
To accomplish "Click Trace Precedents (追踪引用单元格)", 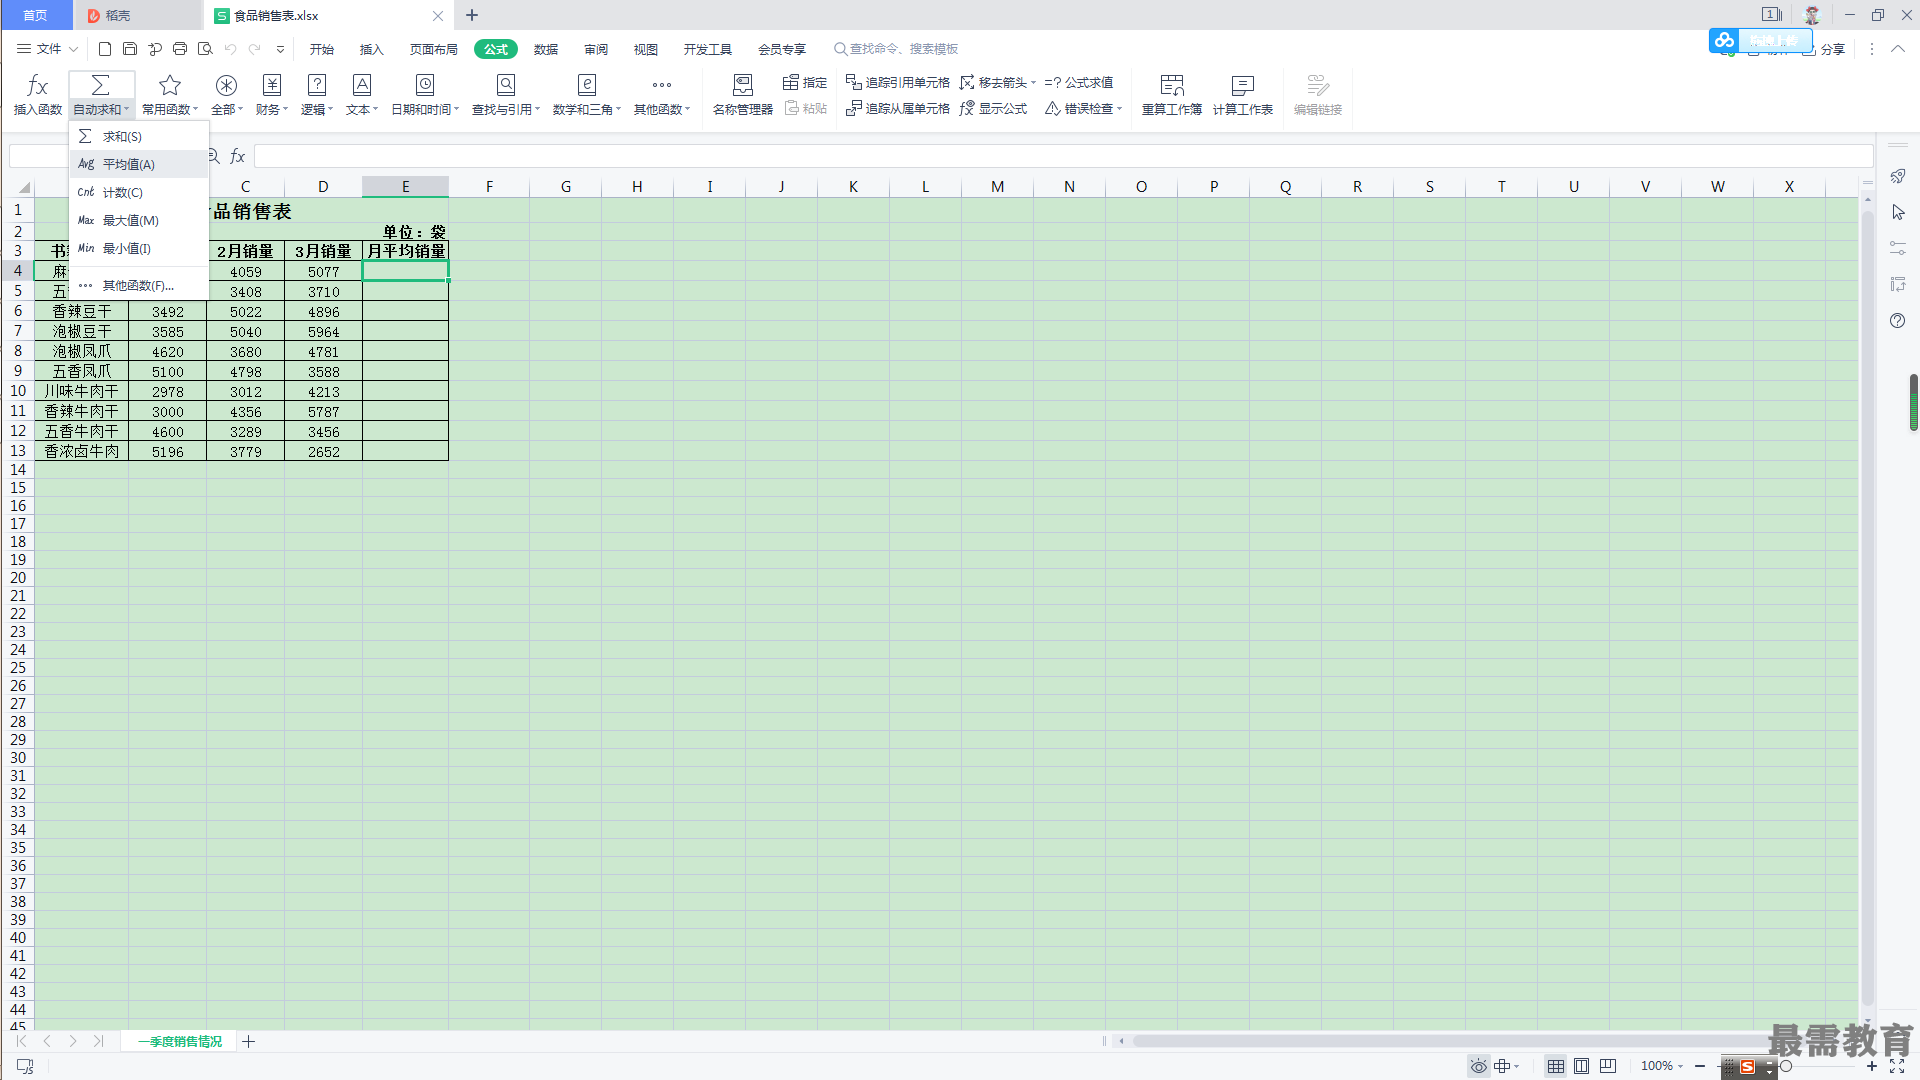I will (x=898, y=82).
